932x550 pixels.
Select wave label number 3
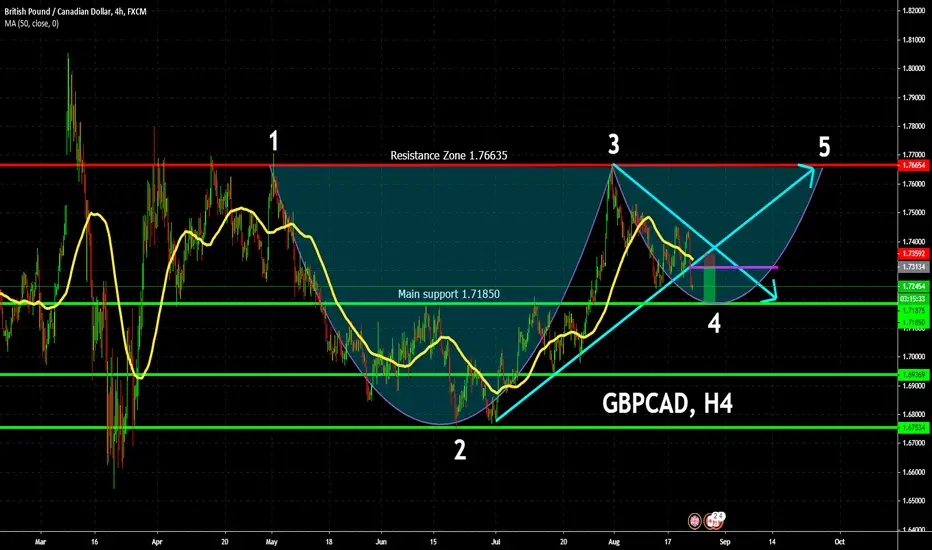613,144
